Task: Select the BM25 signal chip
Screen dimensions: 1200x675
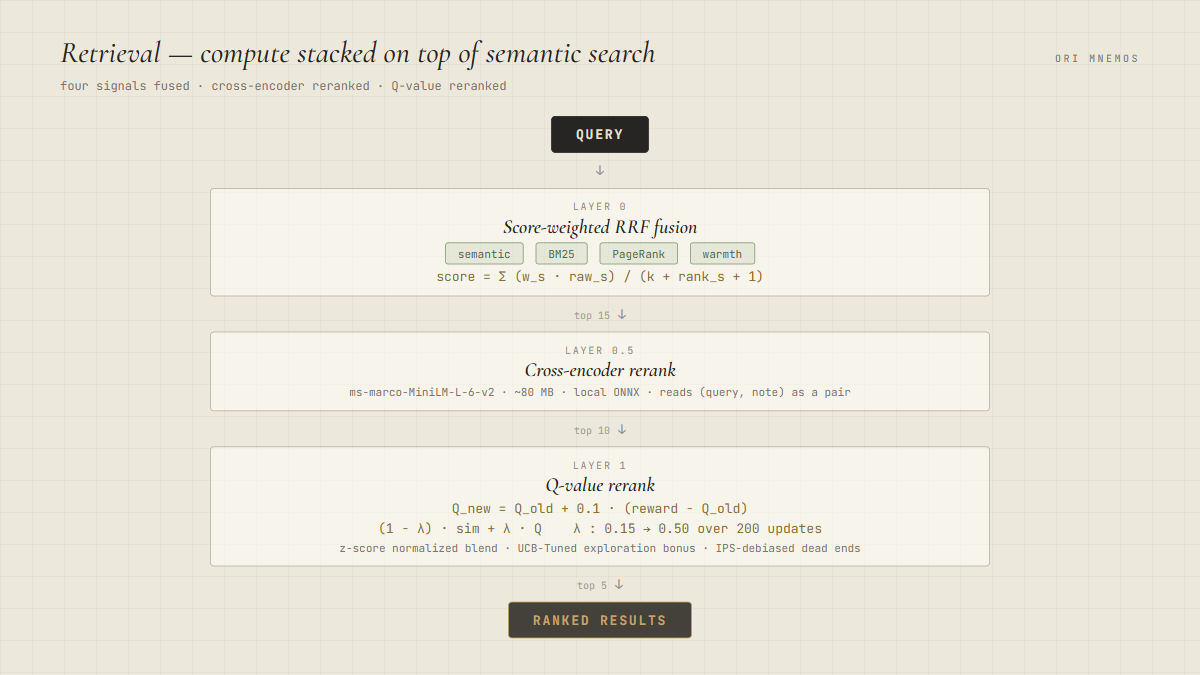Action: point(561,254)
